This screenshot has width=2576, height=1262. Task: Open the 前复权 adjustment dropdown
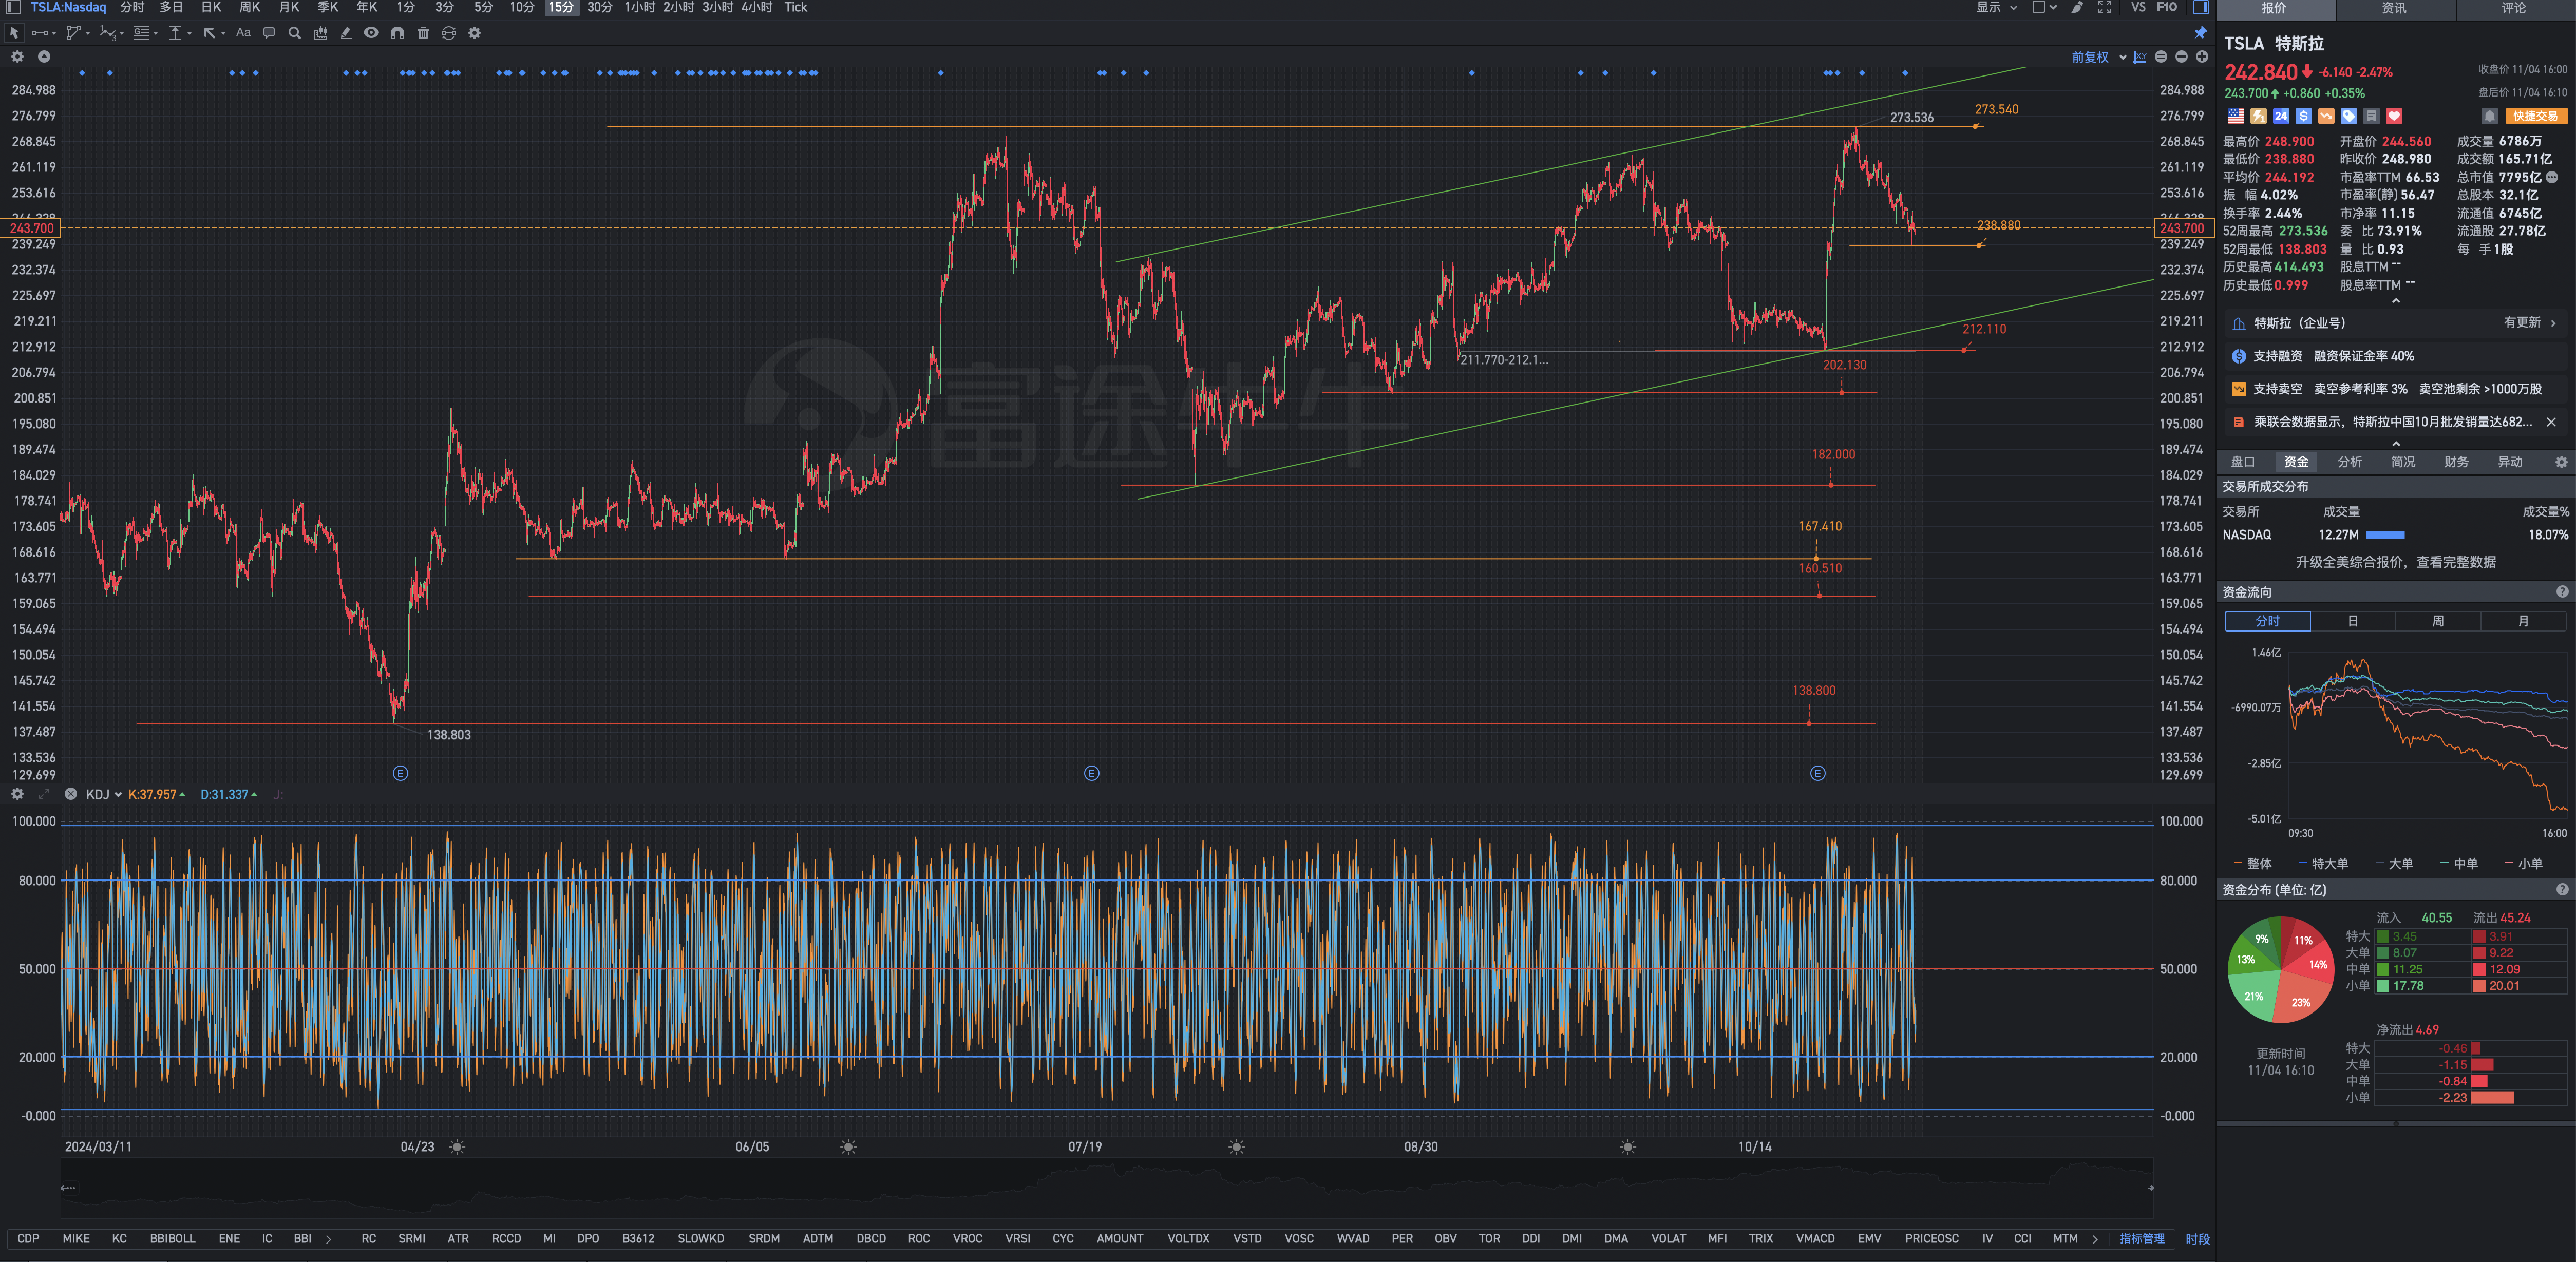pos(2098,57)
